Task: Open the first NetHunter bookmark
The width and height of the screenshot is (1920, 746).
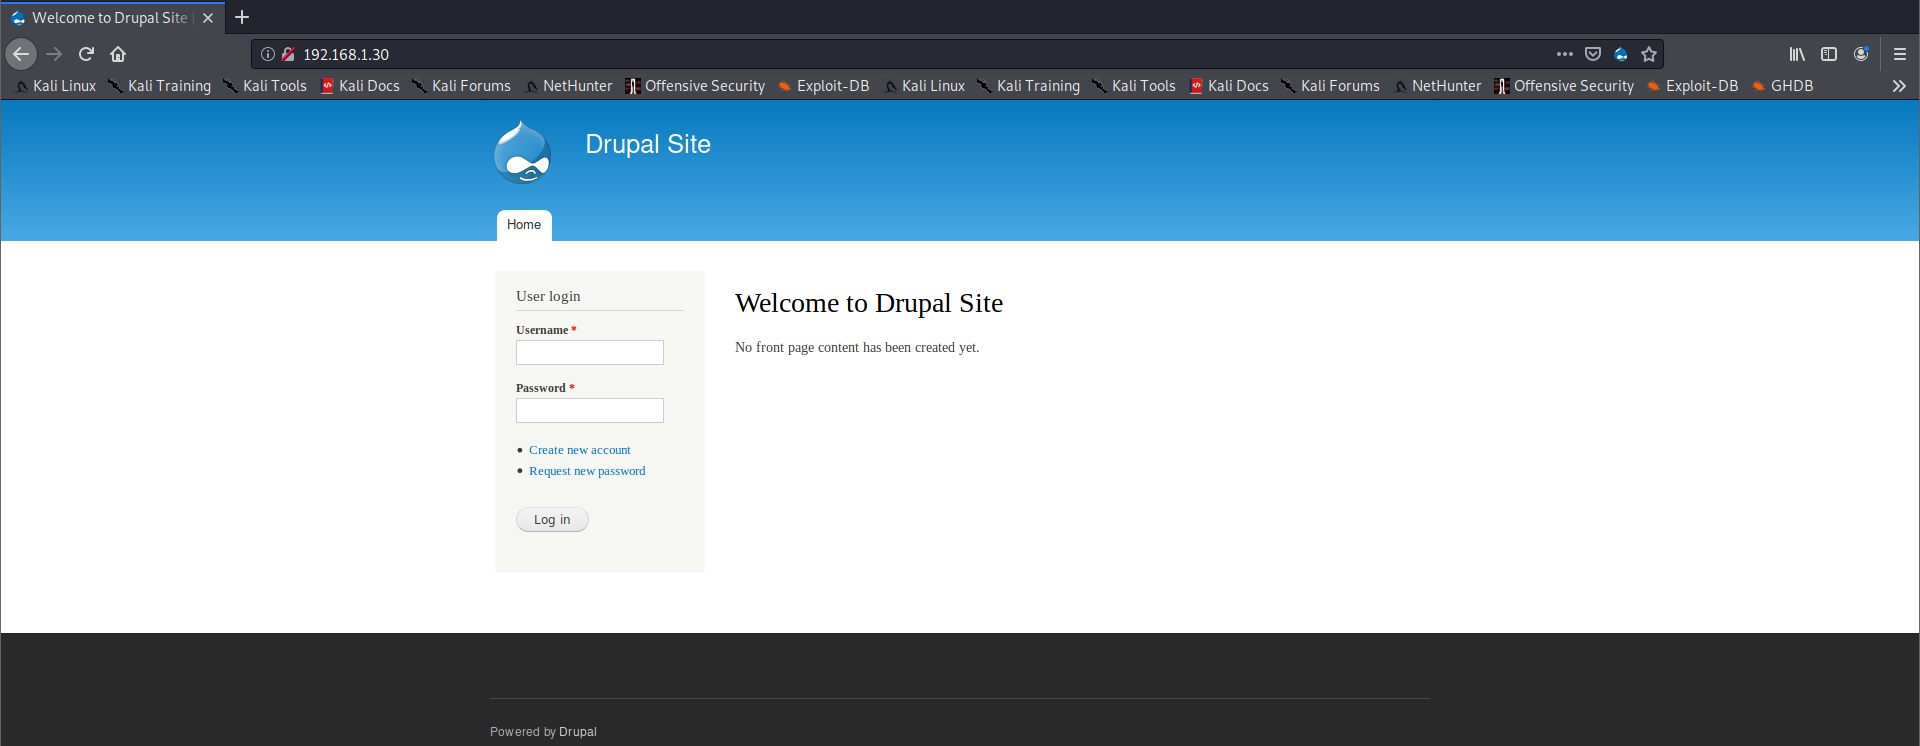Action: pos(569,86)
